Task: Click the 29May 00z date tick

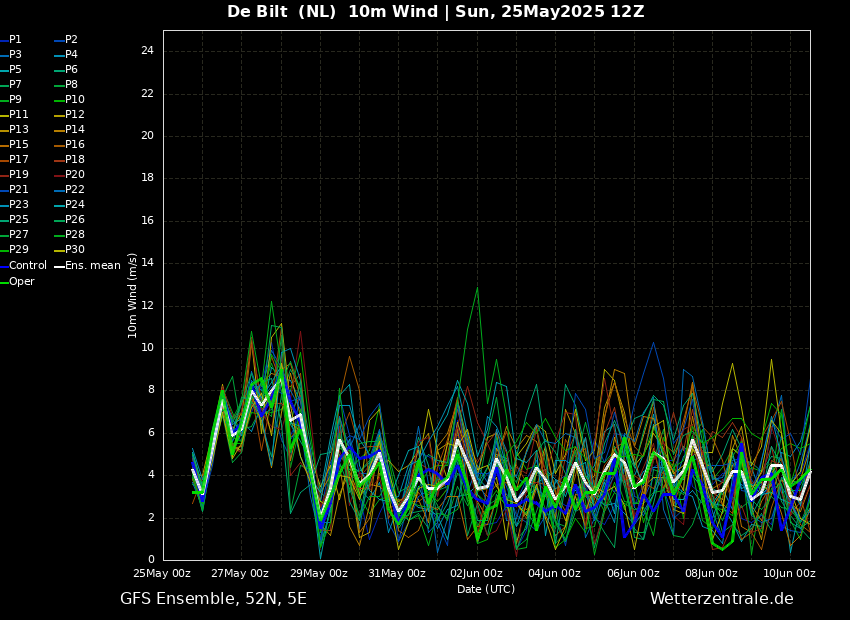Action: coord(319,574)
